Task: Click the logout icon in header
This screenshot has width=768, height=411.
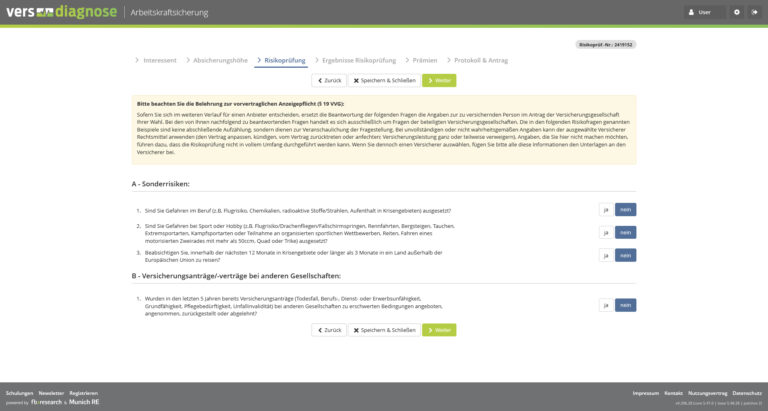Action: (755, 12)
